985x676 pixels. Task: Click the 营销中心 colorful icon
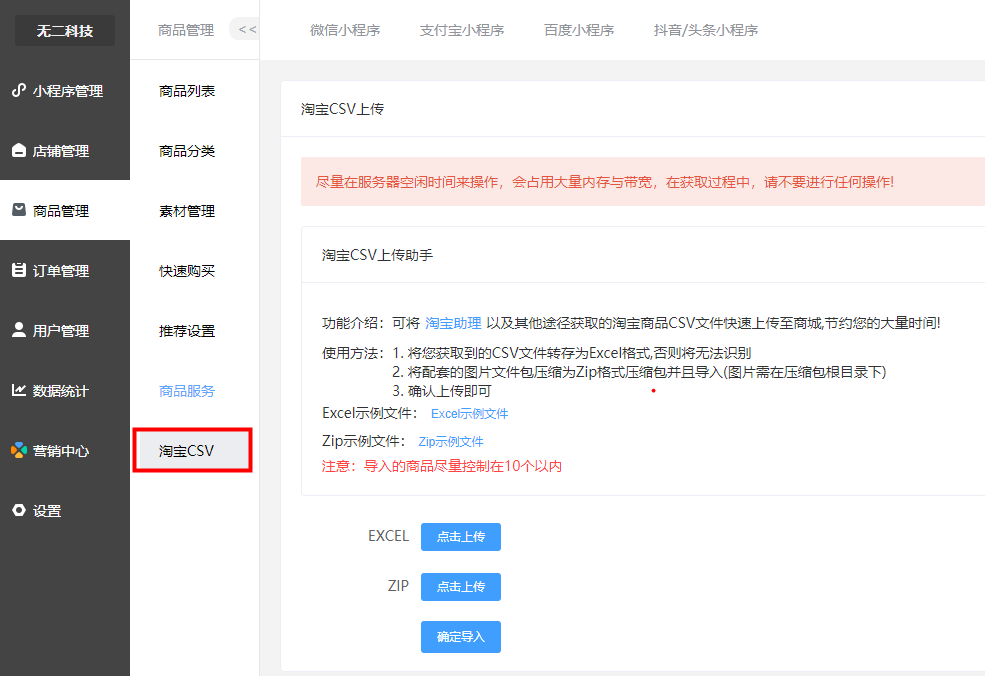(x=19, y=450)
